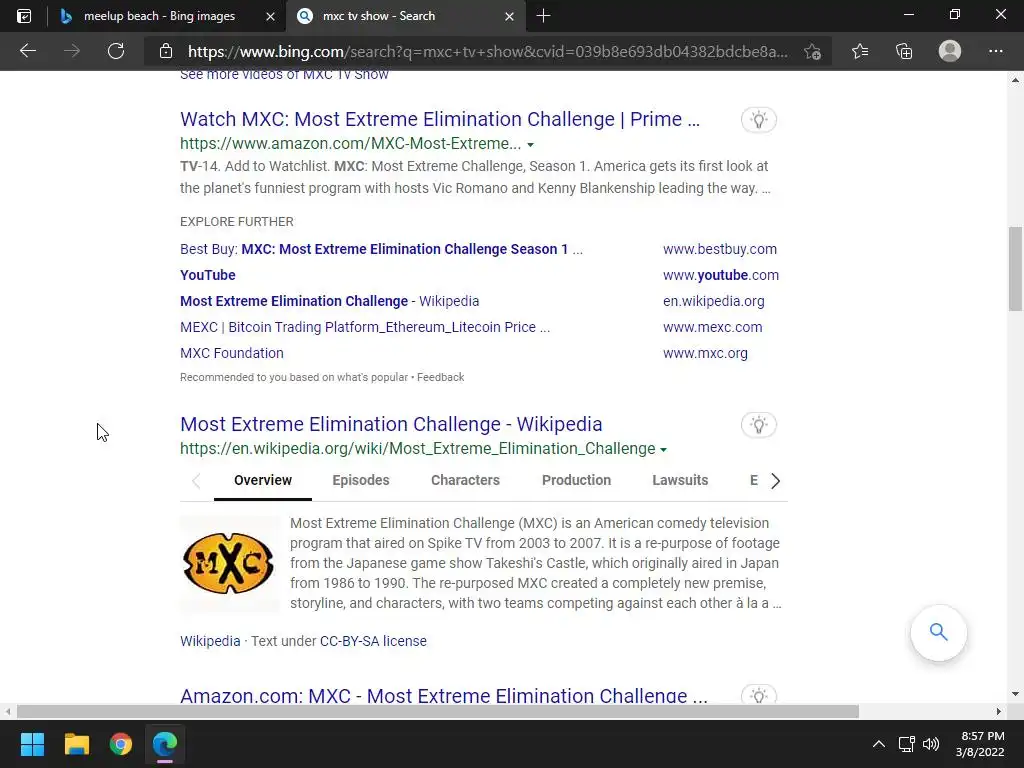Image resolution: width=1024 pixels, height=768 pixels.
Task: Open Most Extreme Elimination Challenge Wikipedia title
Action: 391,424
